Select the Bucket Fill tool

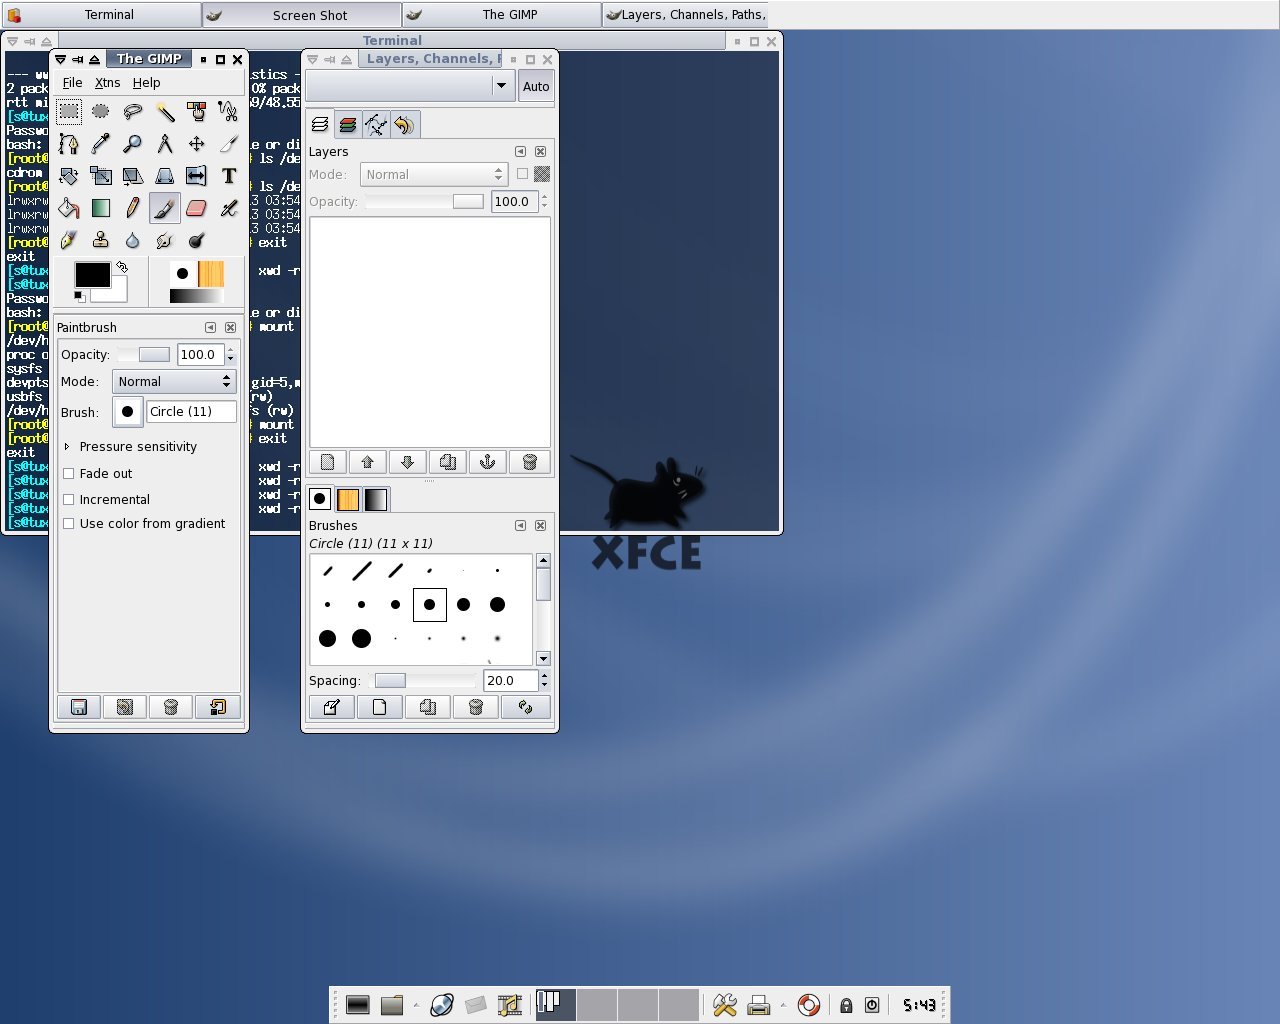[x=69, y=208]
